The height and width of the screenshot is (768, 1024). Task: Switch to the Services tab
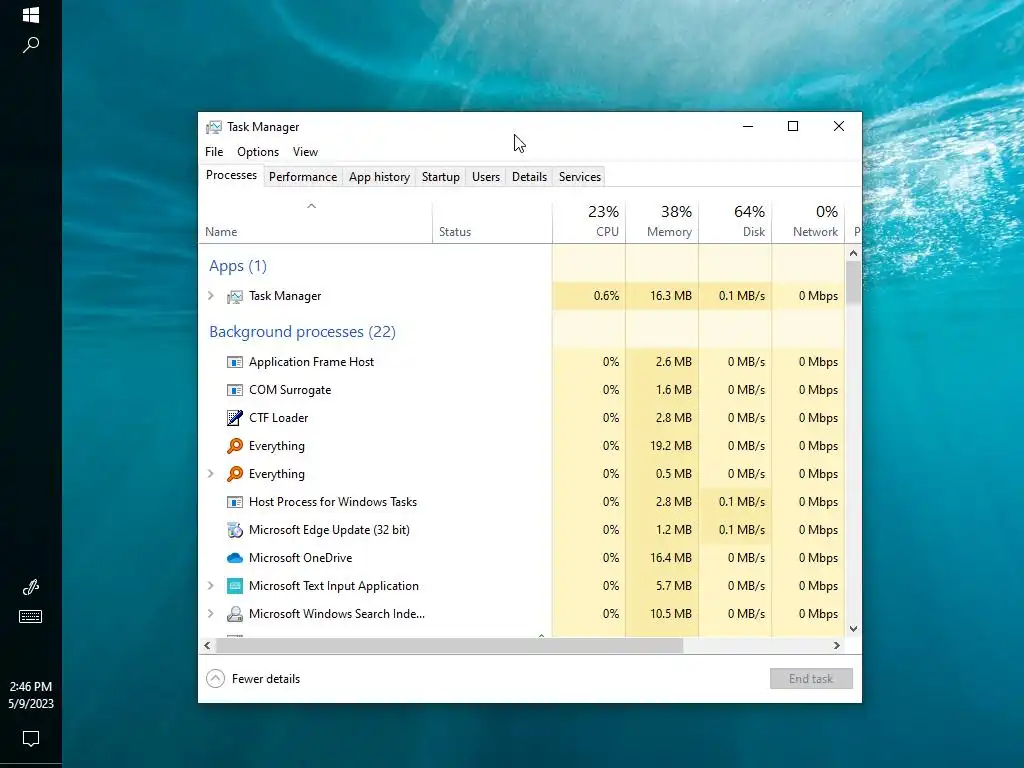coord(580,177)
